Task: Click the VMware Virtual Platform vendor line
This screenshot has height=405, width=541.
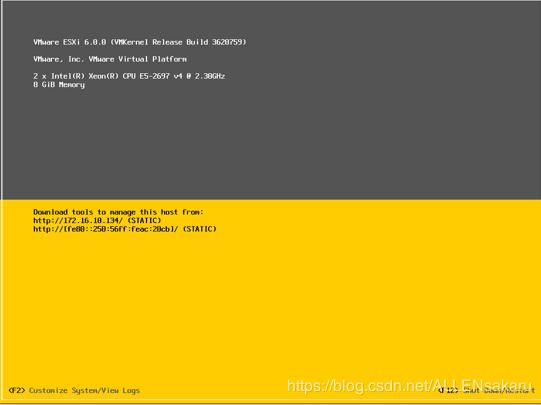Action: (x=110, y=59)
